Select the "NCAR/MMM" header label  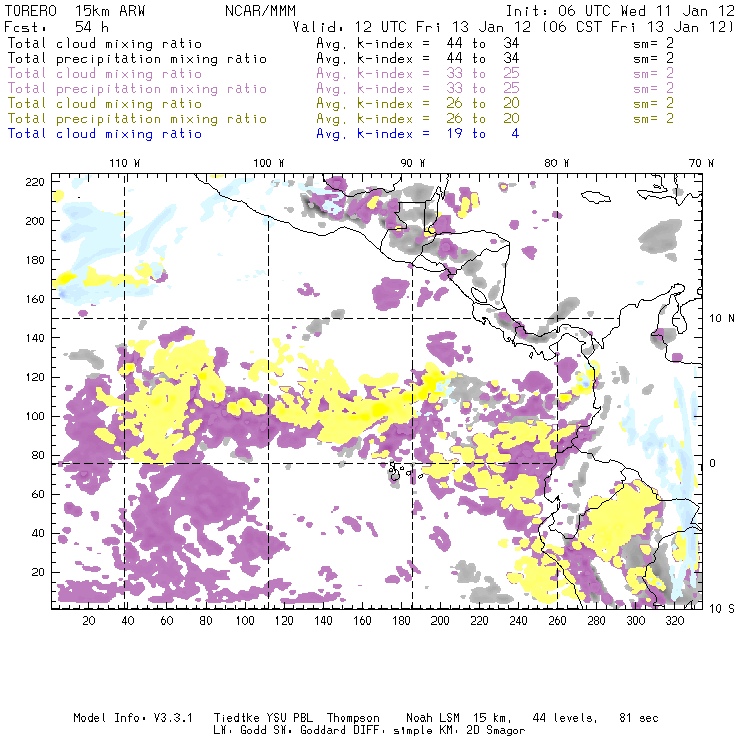pyautogui.click(x=261, y=11)
